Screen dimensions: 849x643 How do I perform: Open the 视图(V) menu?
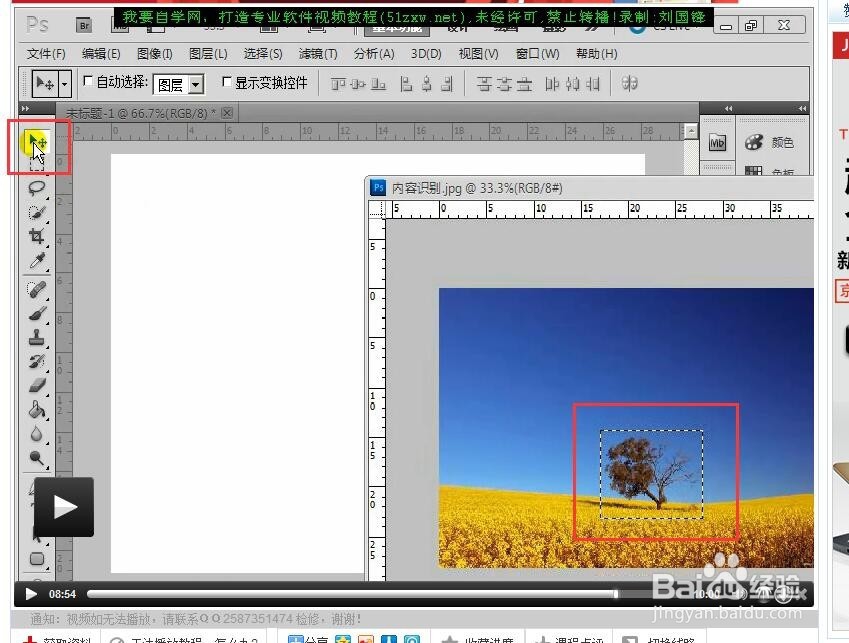pos(478,54)
